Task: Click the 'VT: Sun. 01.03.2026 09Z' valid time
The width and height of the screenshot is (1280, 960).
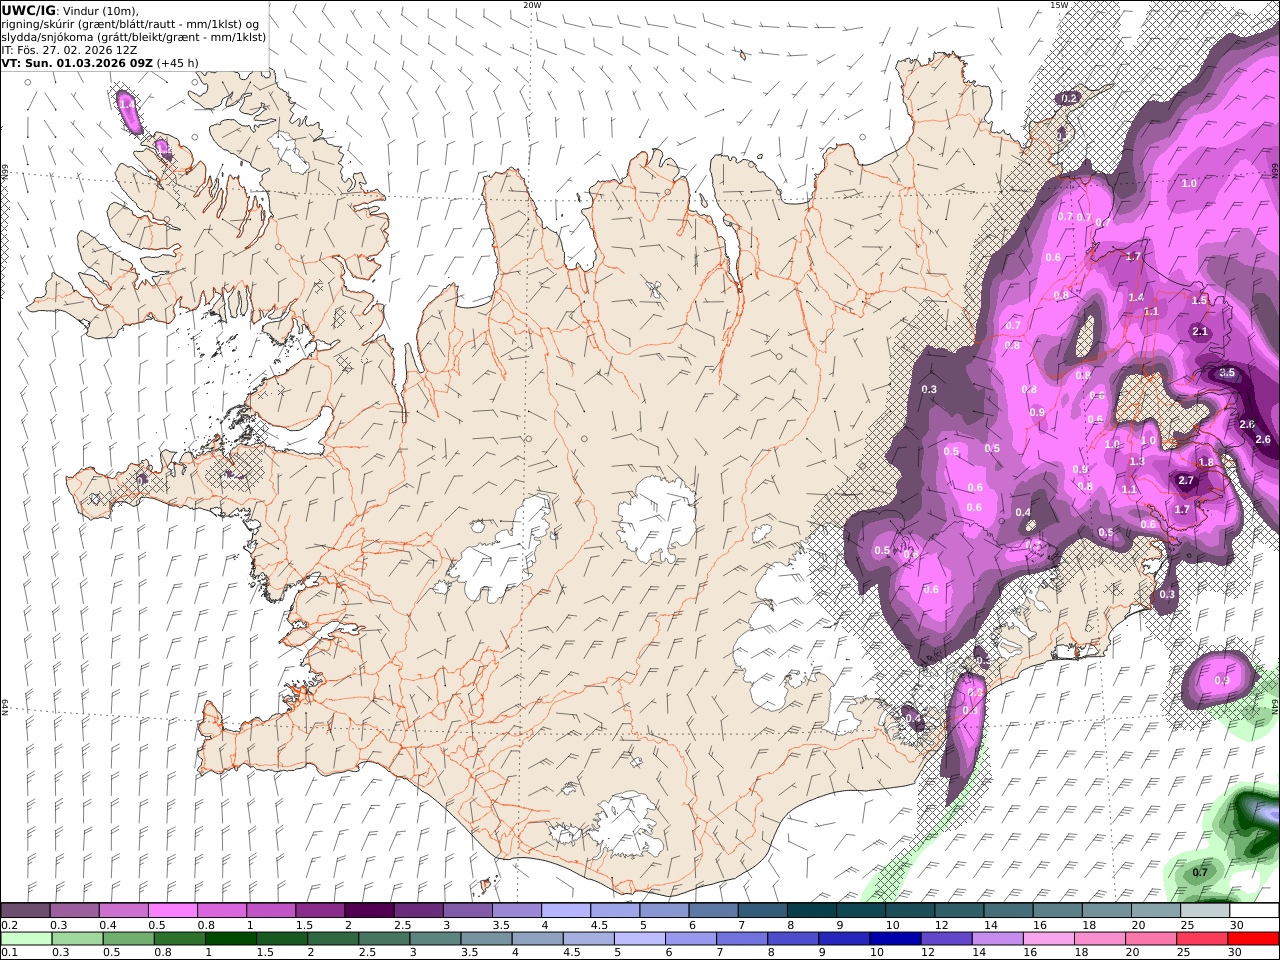Action: point(77,63)
